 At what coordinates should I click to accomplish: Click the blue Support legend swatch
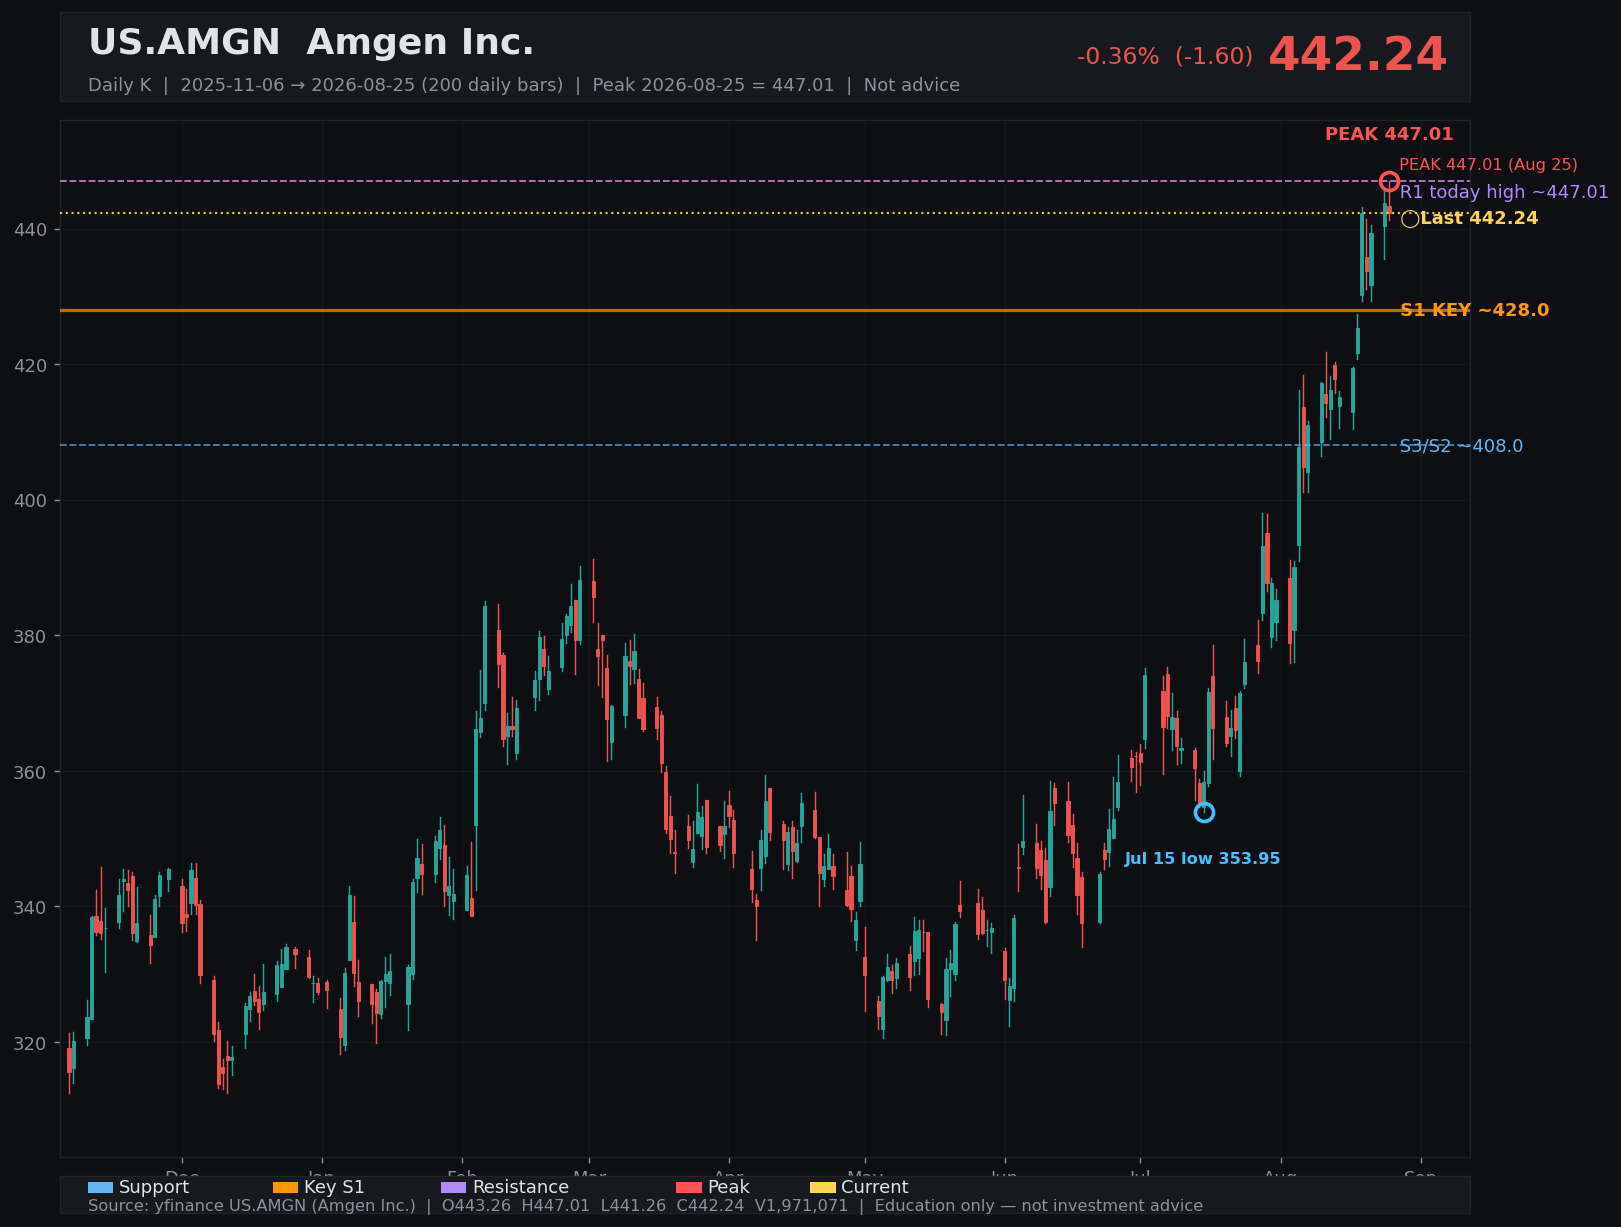[x=101, y=1187]
